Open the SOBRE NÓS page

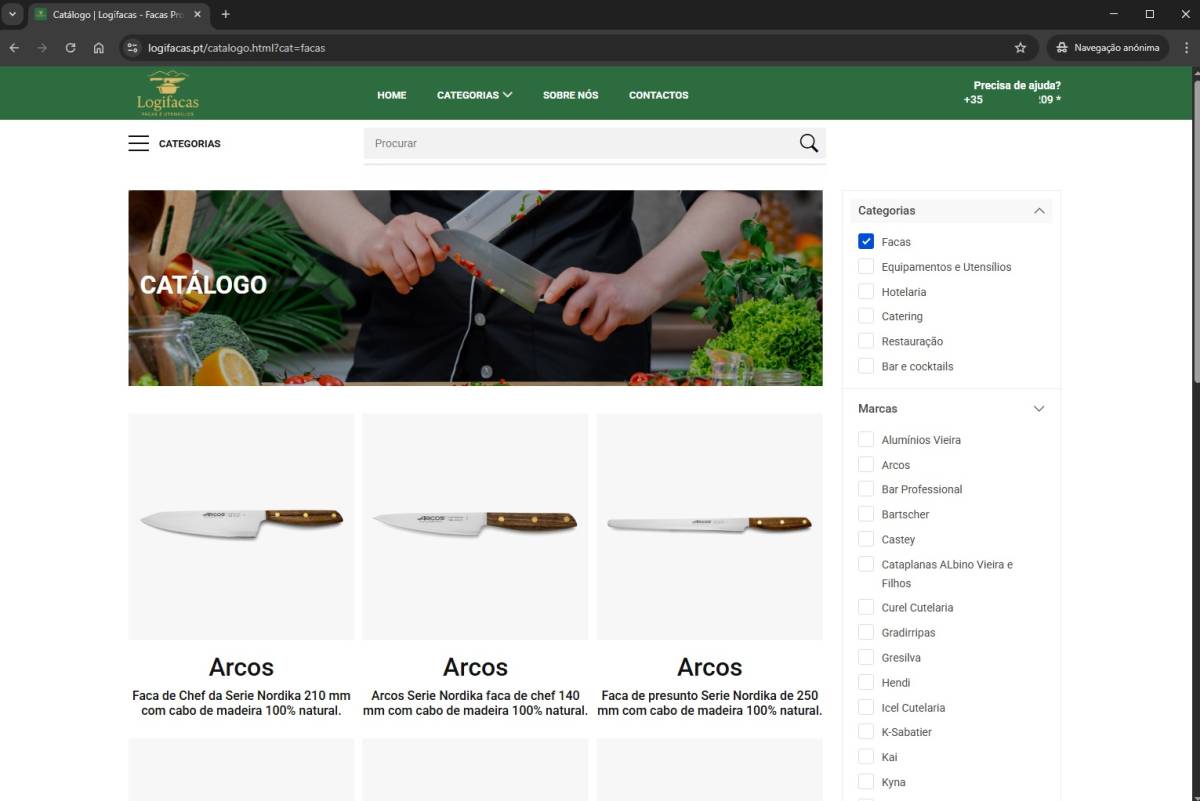[571, 95]
